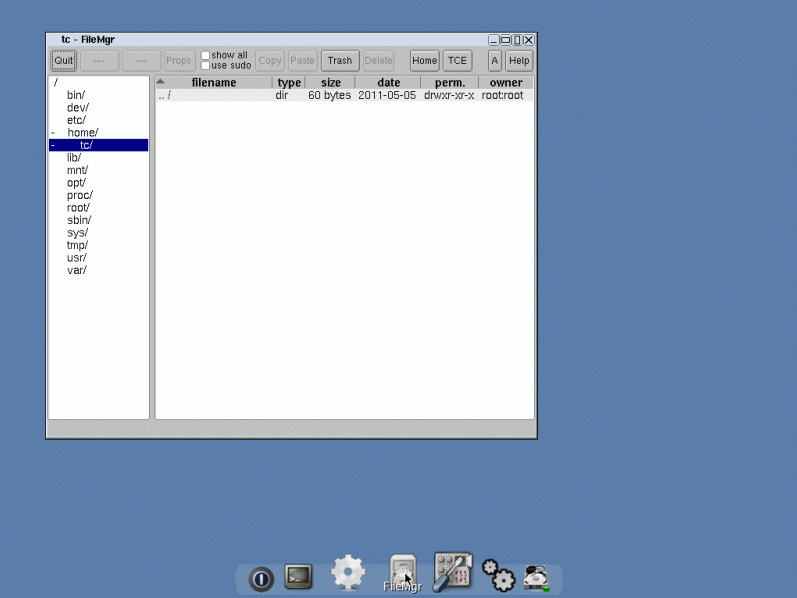Click the two-gears icon in dock
The width and height of the screenshot is (797, 598).
click(497, 574)
